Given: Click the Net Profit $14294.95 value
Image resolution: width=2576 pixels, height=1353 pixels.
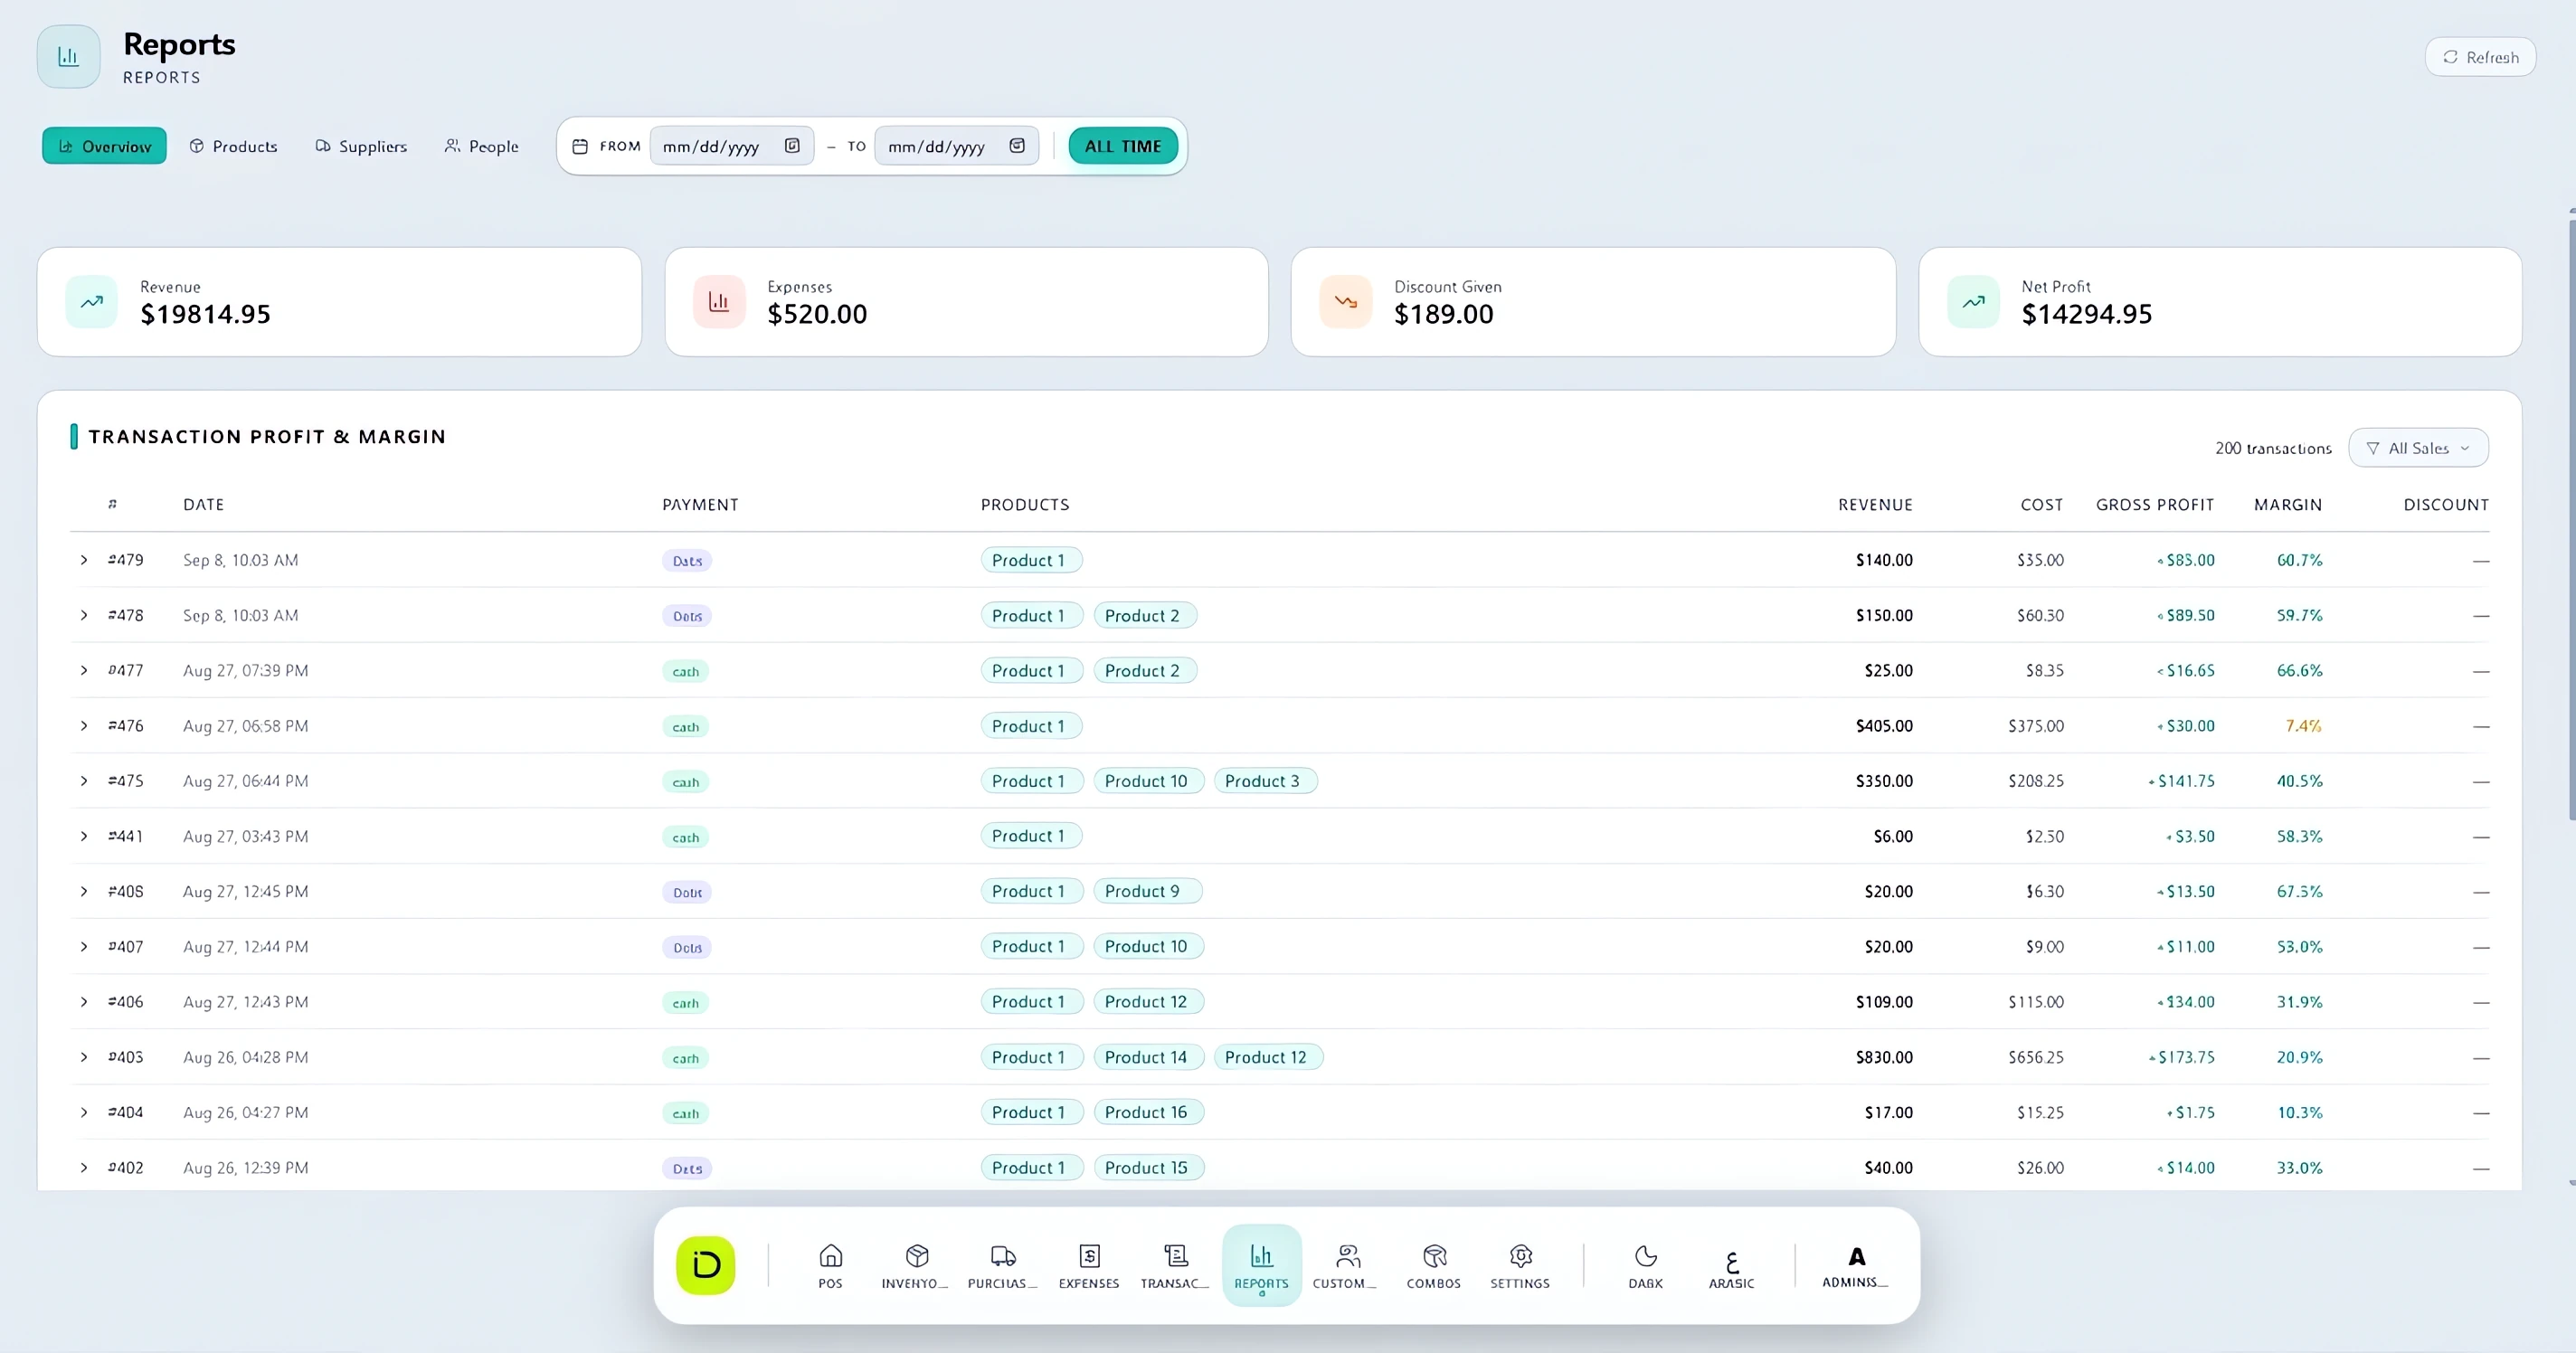Looking at the screenshot, I should [x=2086, y=314].
